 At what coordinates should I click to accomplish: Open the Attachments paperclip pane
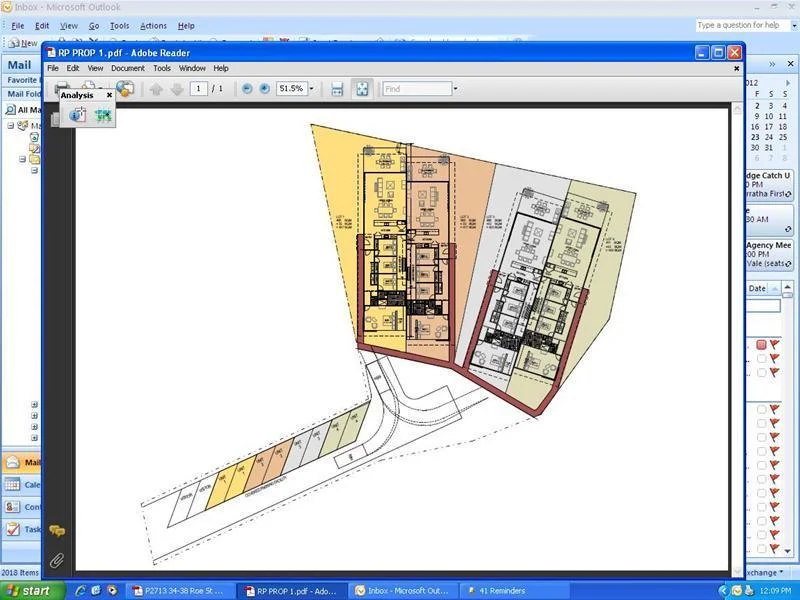57,560
